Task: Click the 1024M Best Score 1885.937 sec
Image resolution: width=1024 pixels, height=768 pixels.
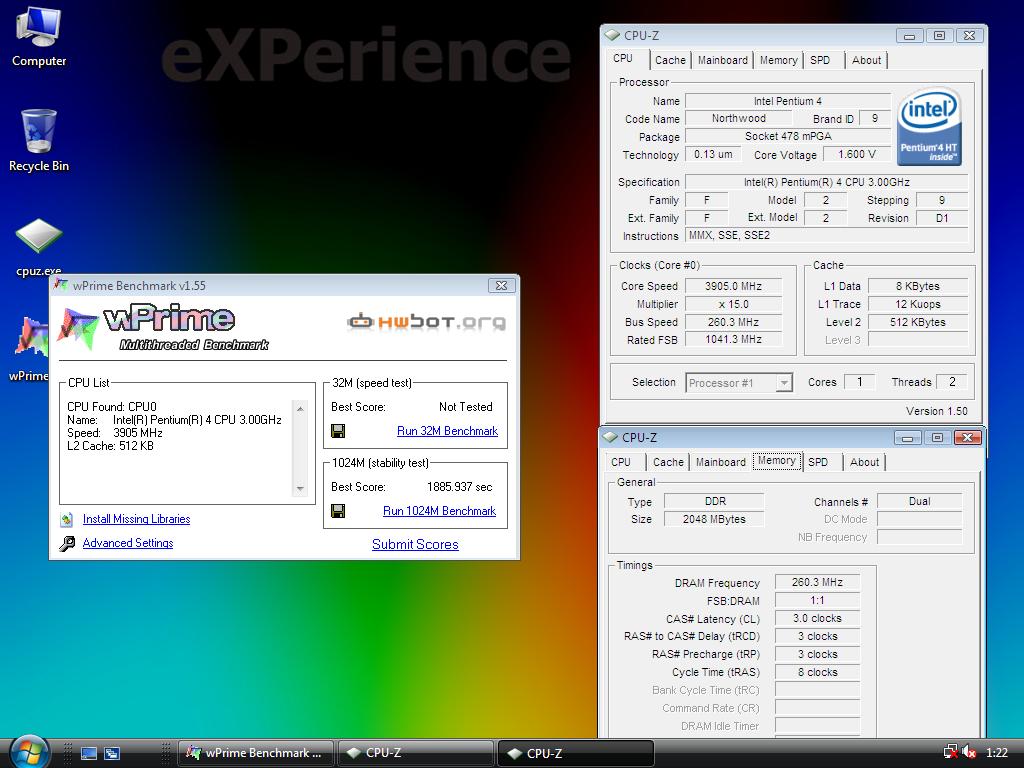Action: pos(460,487)
